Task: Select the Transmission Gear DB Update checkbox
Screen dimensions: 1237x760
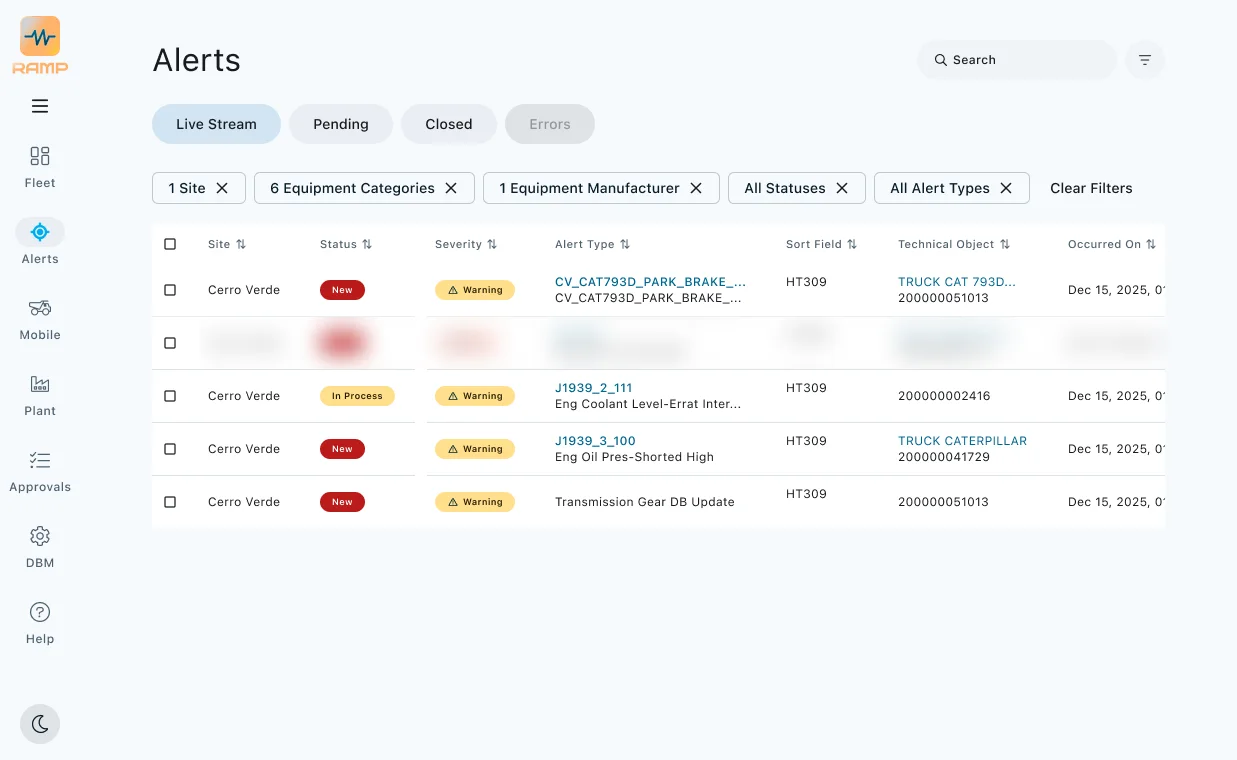Action: [x=170, y=502]
